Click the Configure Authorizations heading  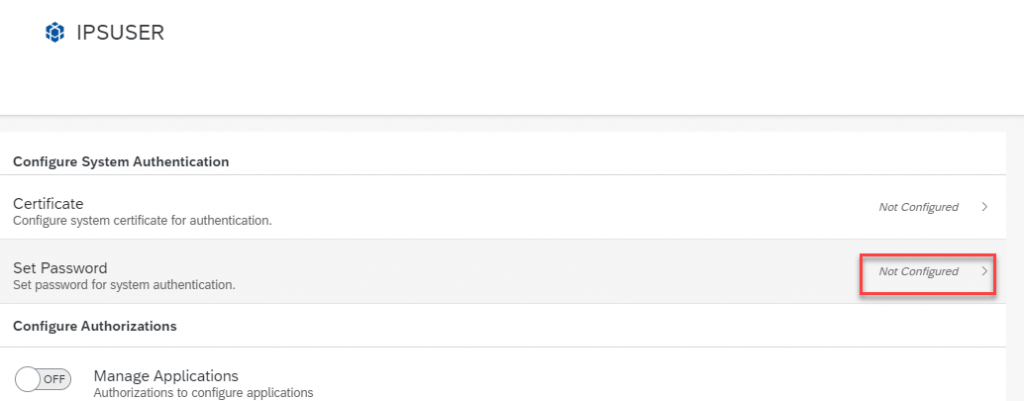95,326
